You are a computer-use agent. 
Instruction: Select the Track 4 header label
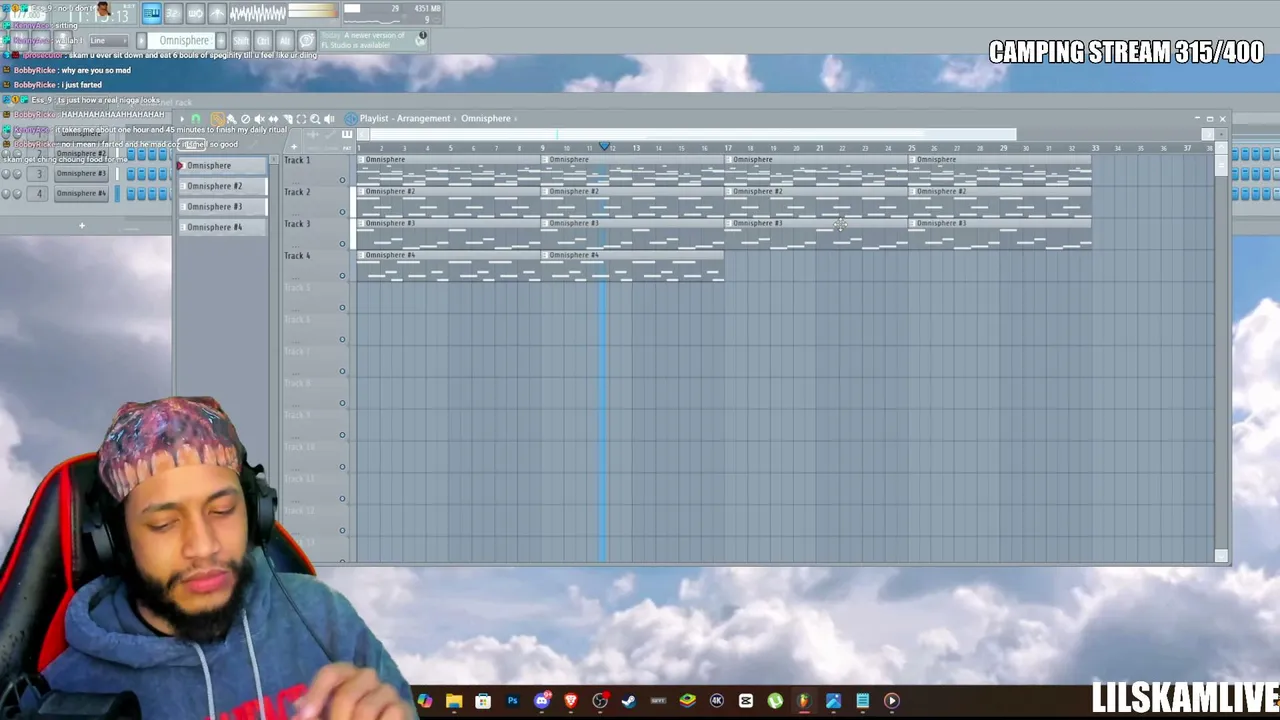(x=297, y=256)
